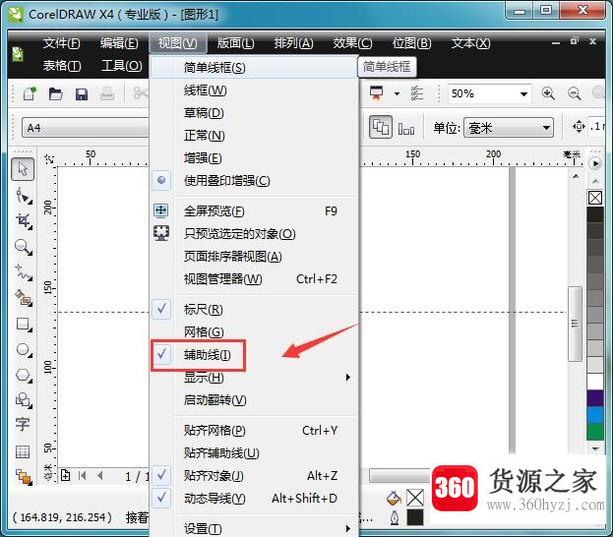Open the options list icon

(x=417, y=93)
